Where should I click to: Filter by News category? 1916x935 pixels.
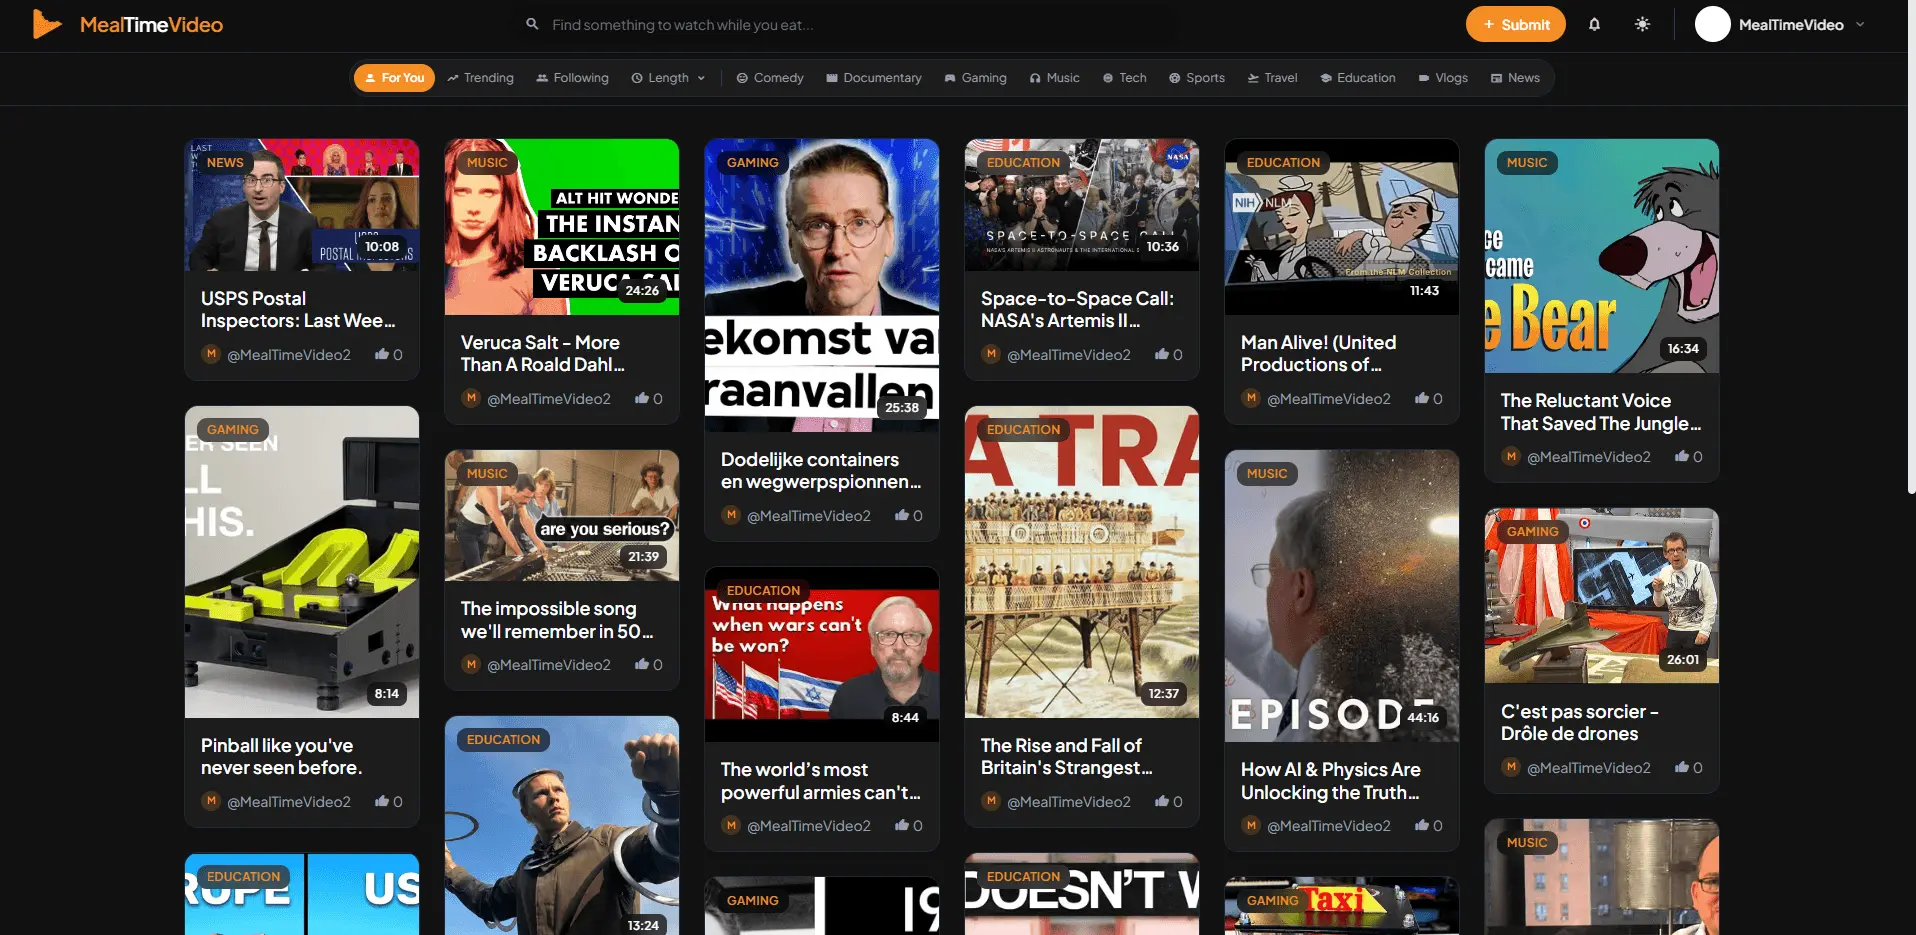point(1515,78)
